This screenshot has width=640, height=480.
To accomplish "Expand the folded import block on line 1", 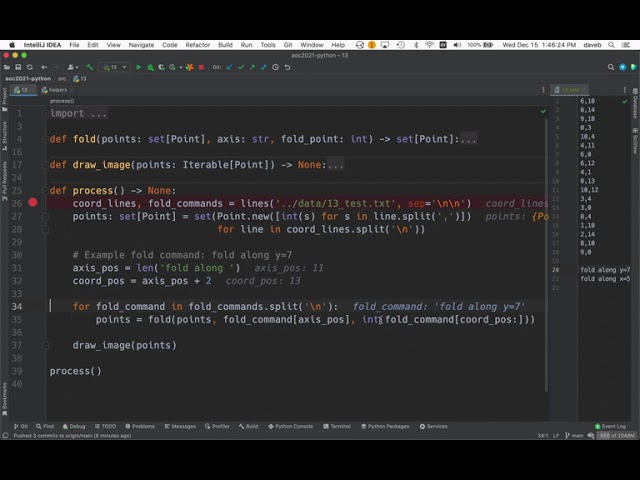I will pos(46,113).
